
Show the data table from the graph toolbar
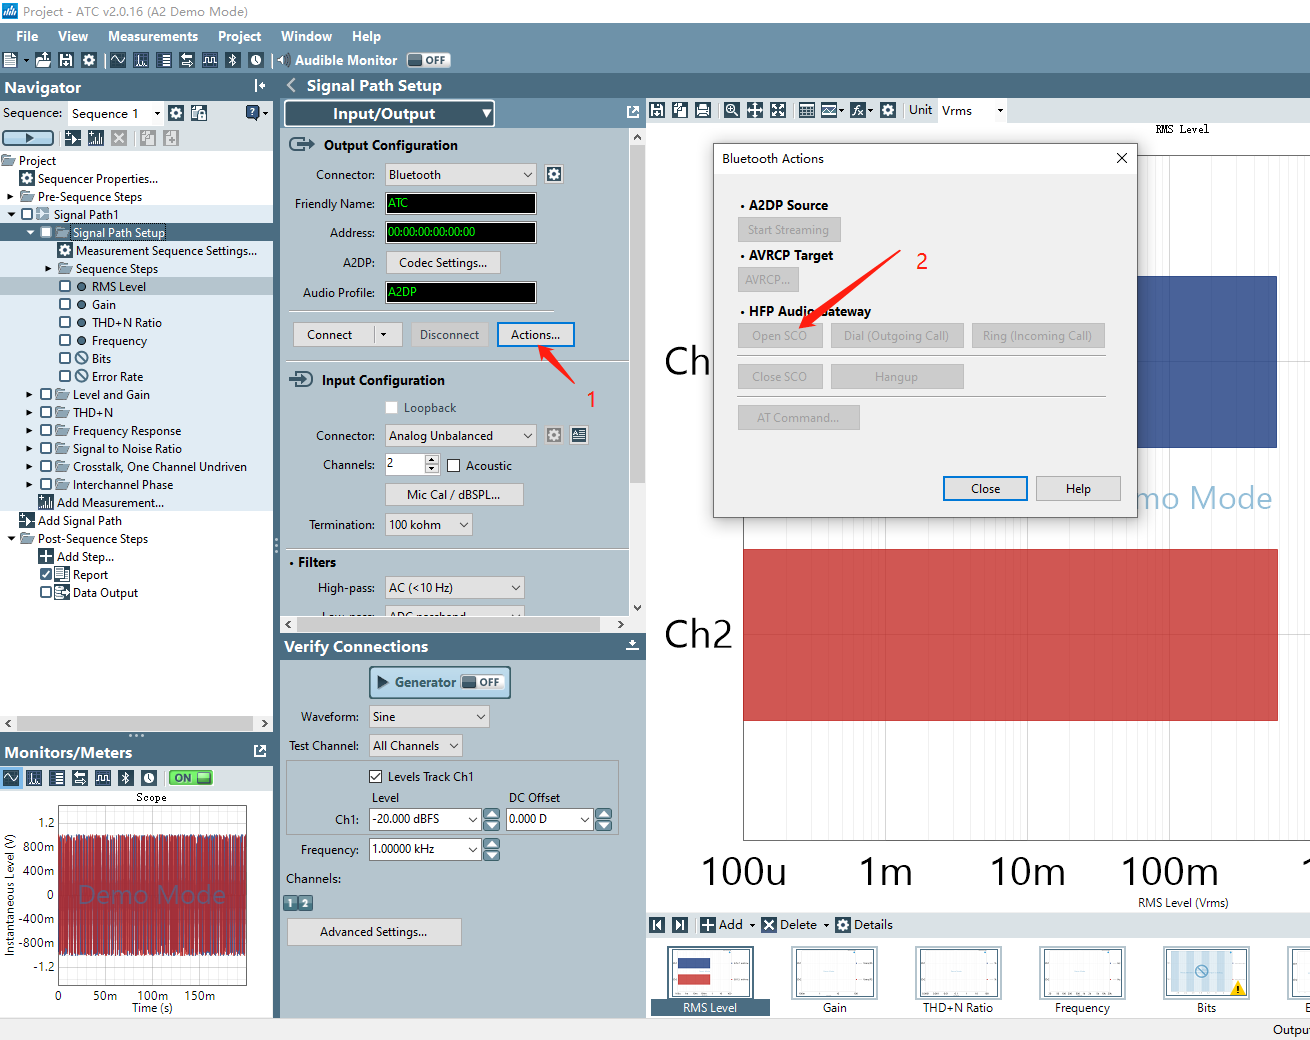click(807, 110)
